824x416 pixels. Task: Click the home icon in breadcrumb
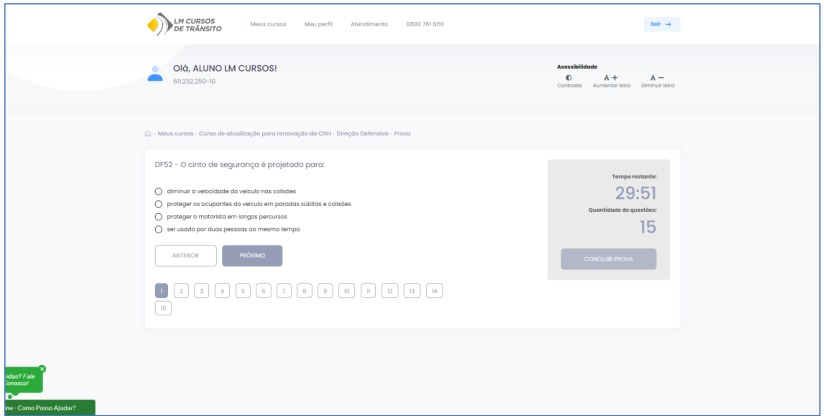click(x=148, y=133)
